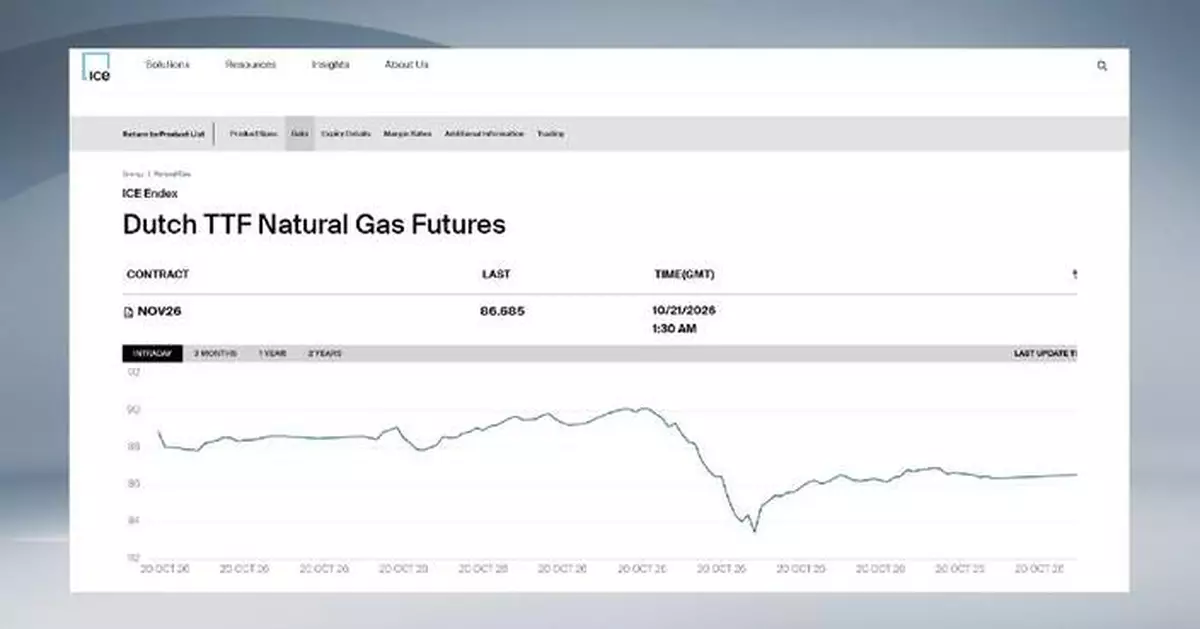This screenshot has width=1200, height=629.
Task: Open the Additional Information tab
Action: point(484,134)
